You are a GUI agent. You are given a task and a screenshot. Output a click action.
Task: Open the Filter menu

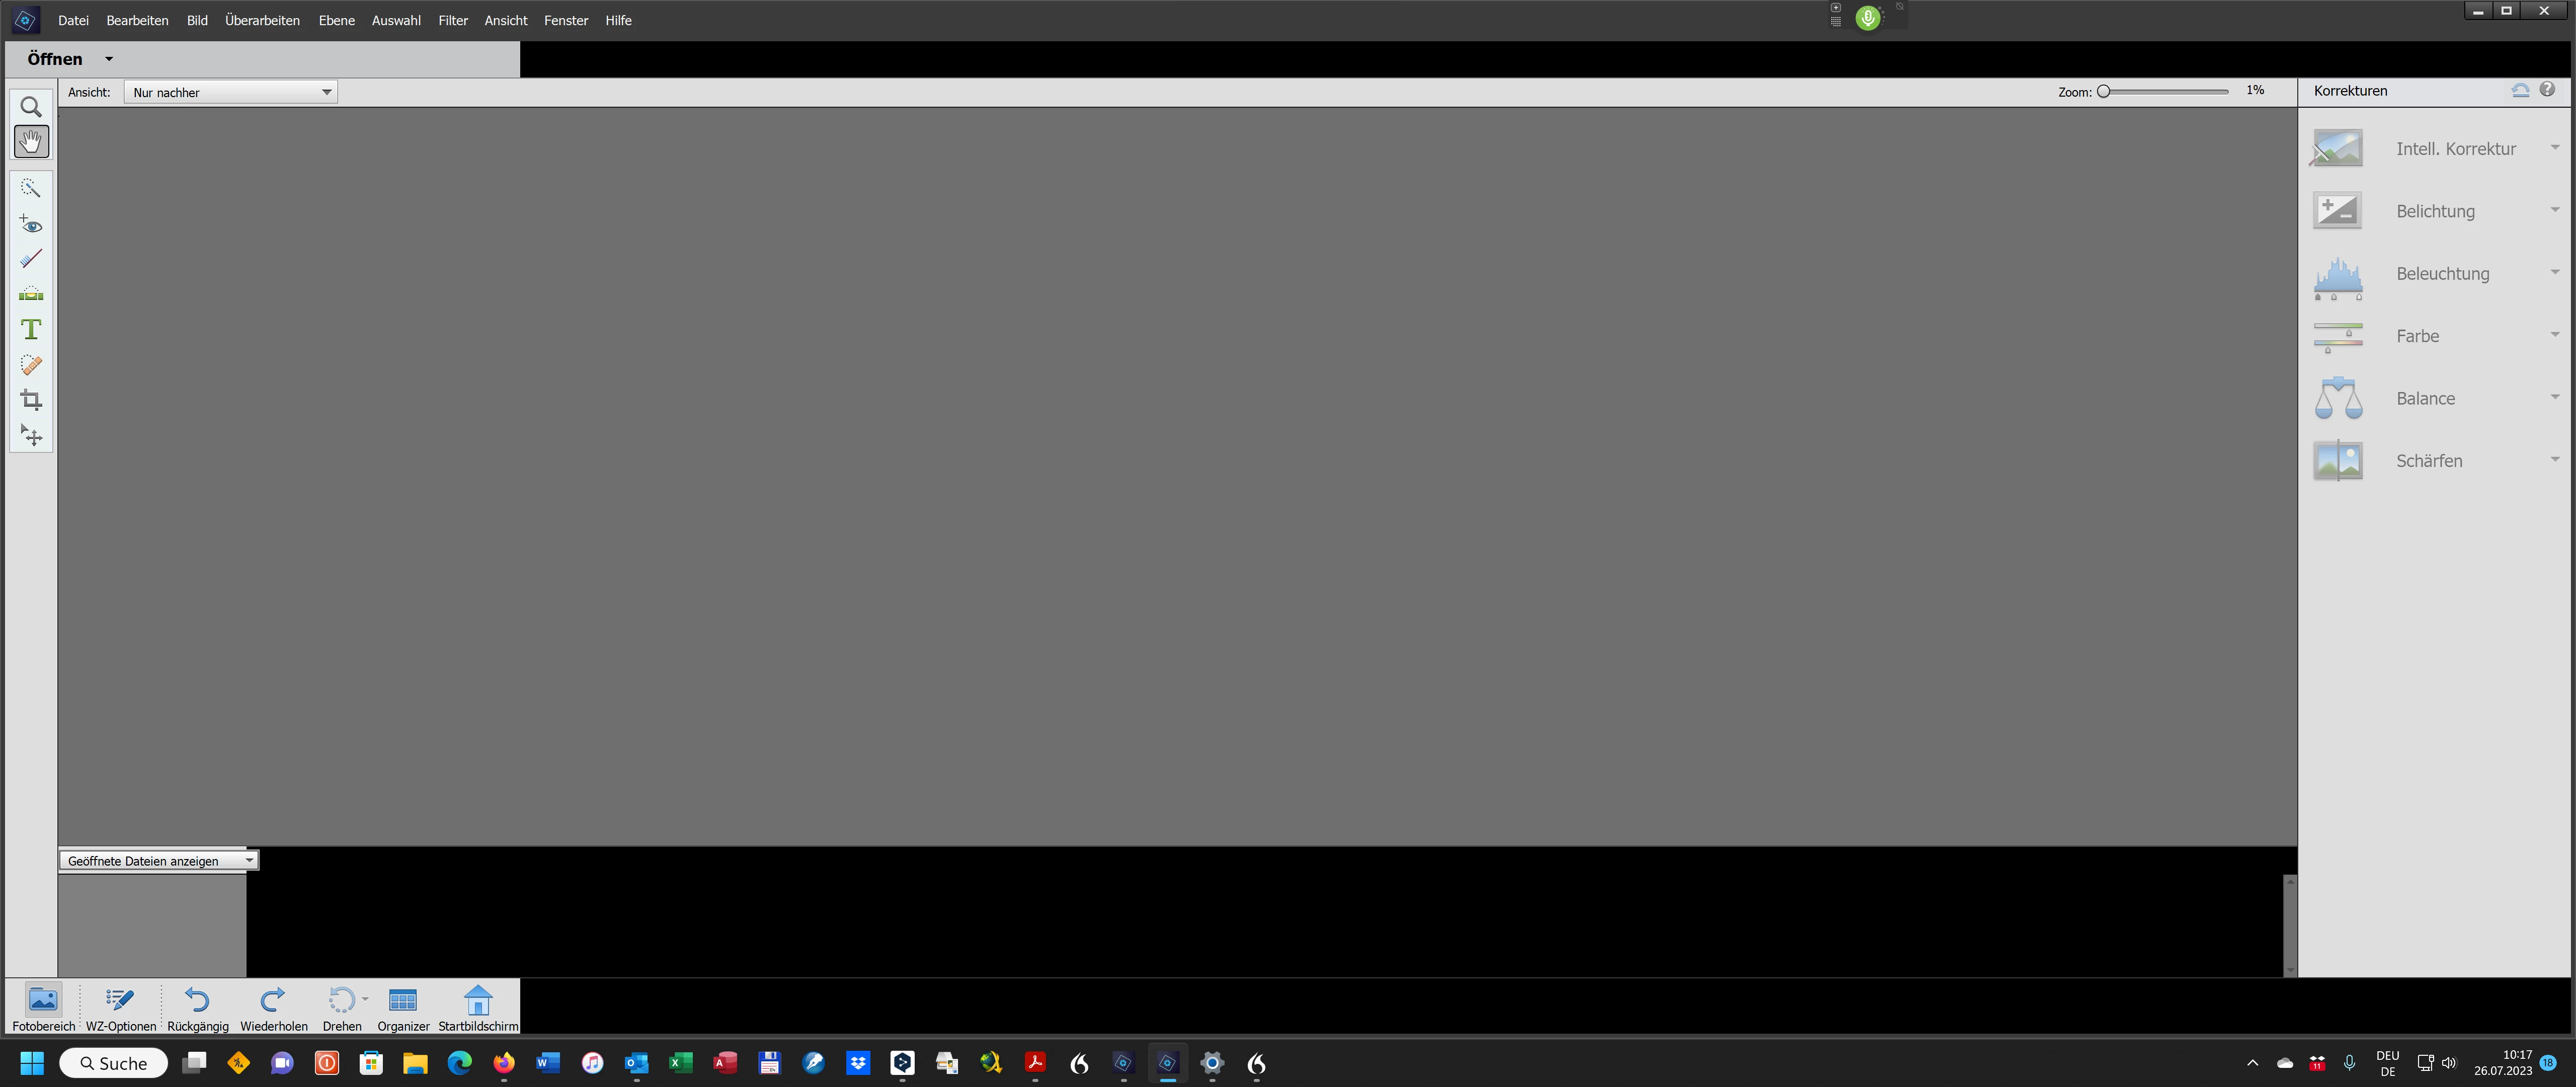point(452,20)
